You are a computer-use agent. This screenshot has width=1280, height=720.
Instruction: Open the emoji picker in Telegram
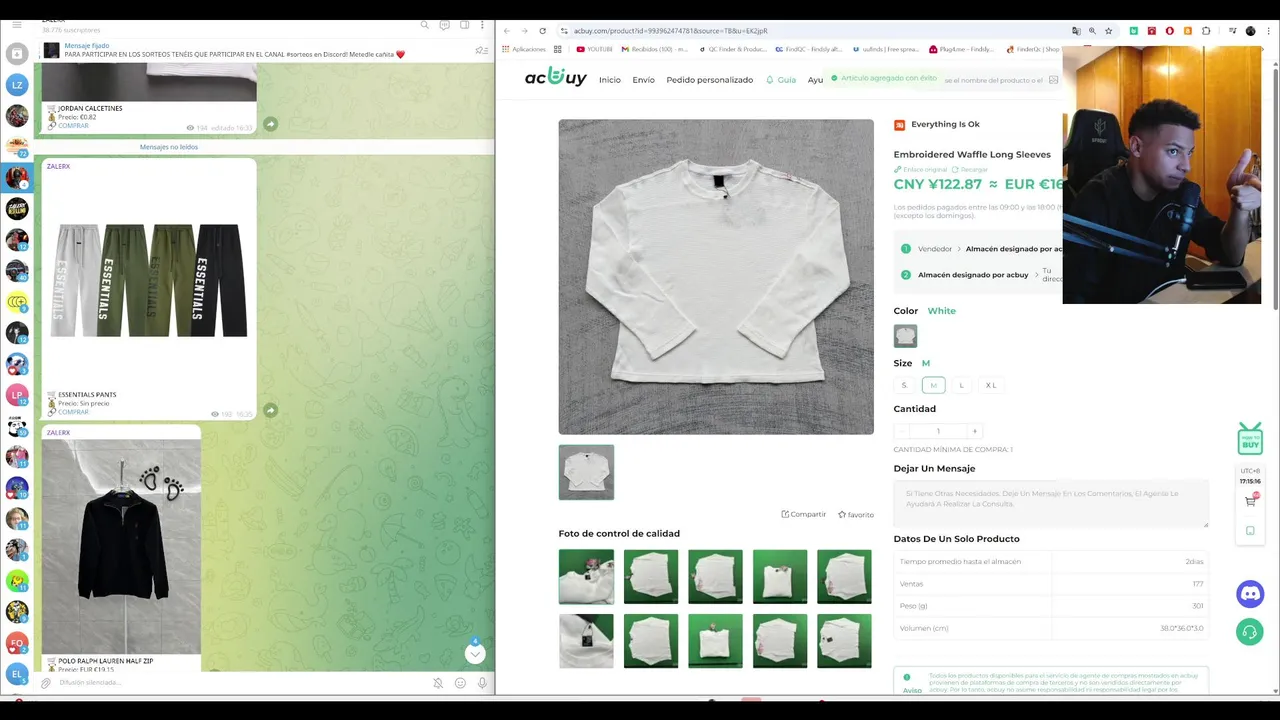pos(460,683)
